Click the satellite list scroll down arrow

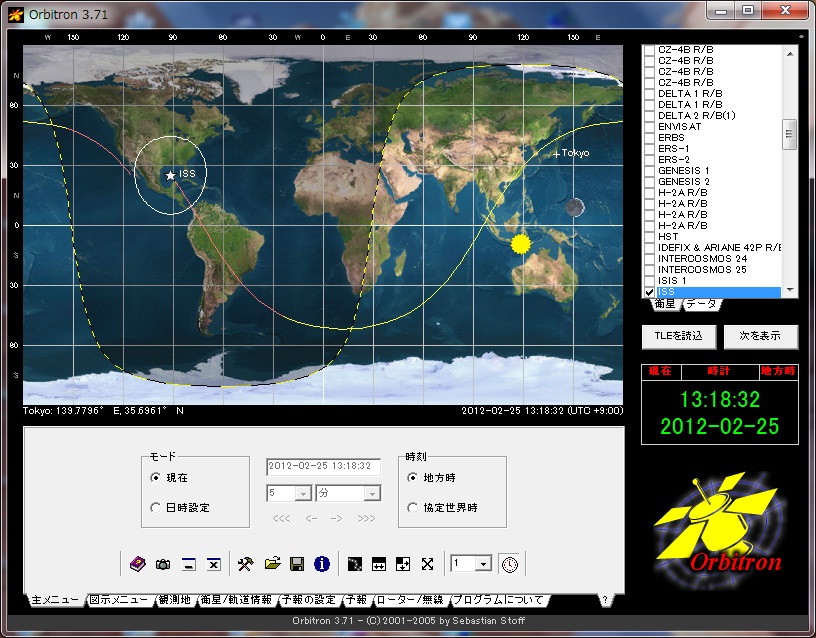(790, 290)
